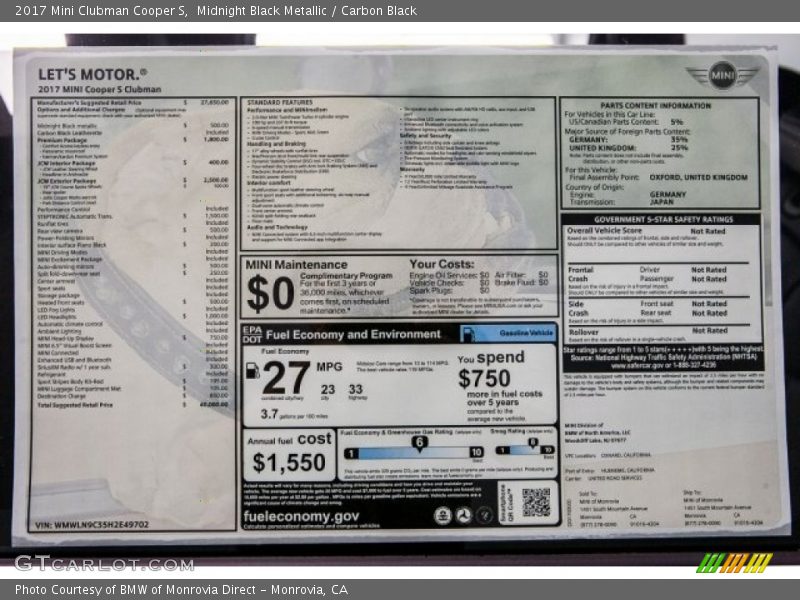This screenshot has height=600, width=800.
Task: Click the 'Overall Vehicle Score' label
Action: [x=605, y=231]
